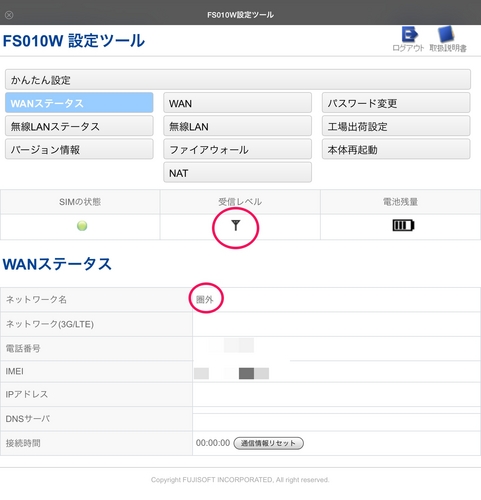Show バージョン情報 version info

(79, 149)
